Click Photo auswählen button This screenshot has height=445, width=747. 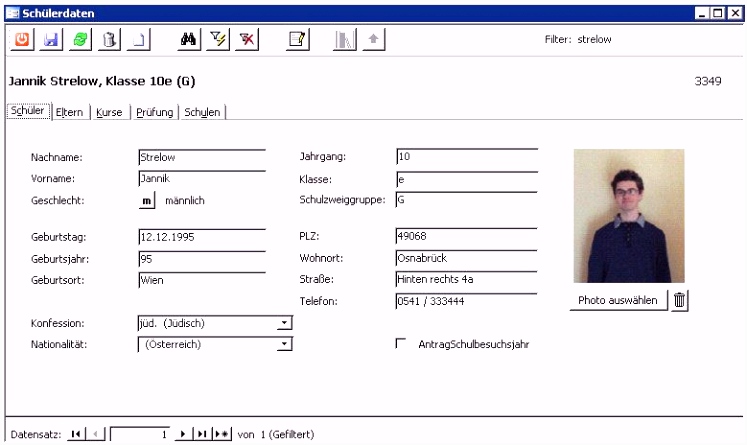pos(618,300)
